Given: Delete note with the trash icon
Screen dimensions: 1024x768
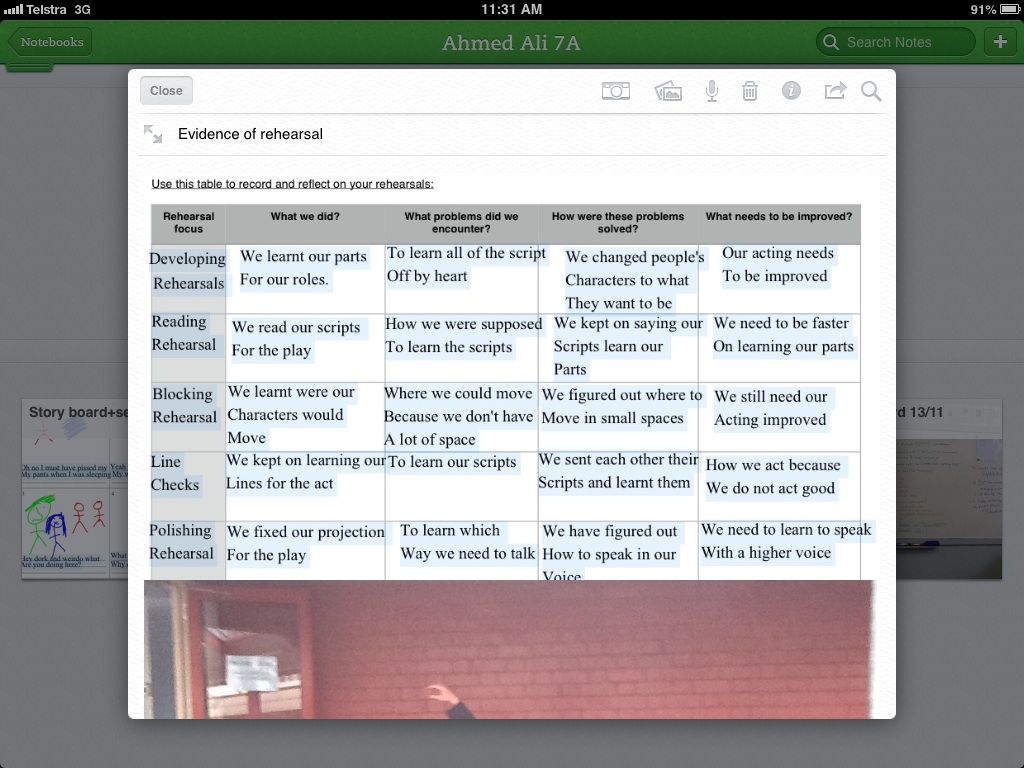Looking at the screenshot, I should point(750,91).
